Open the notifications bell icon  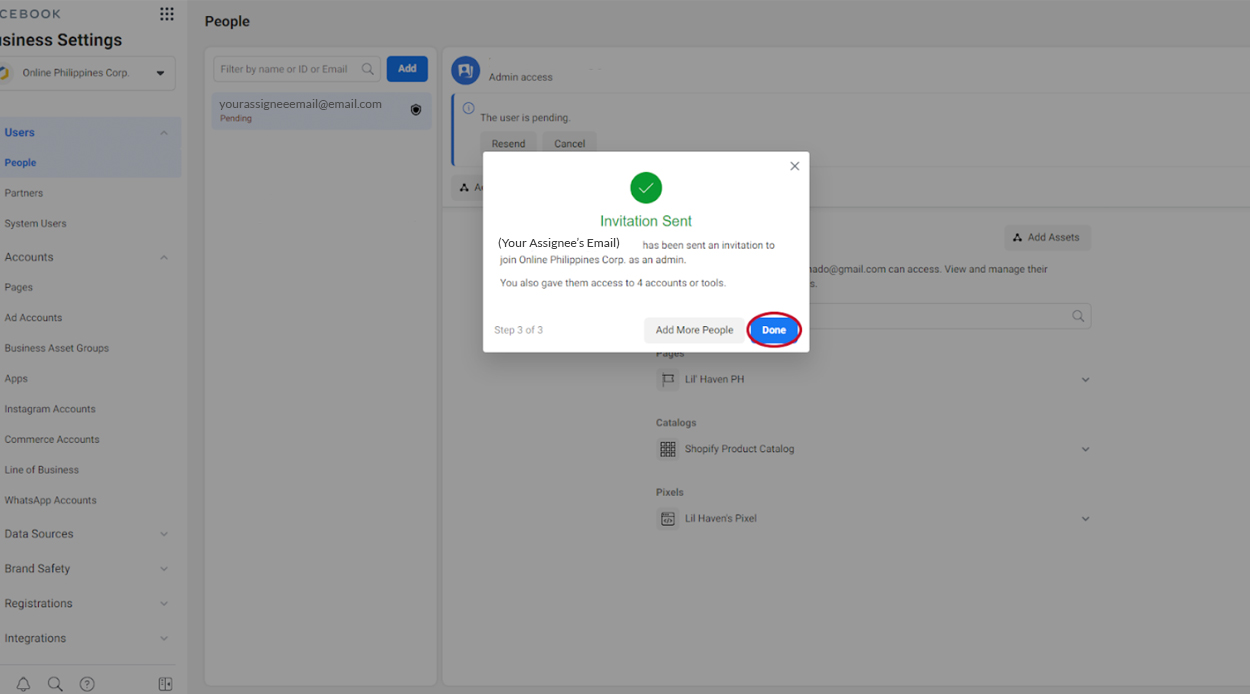point(23,684)
